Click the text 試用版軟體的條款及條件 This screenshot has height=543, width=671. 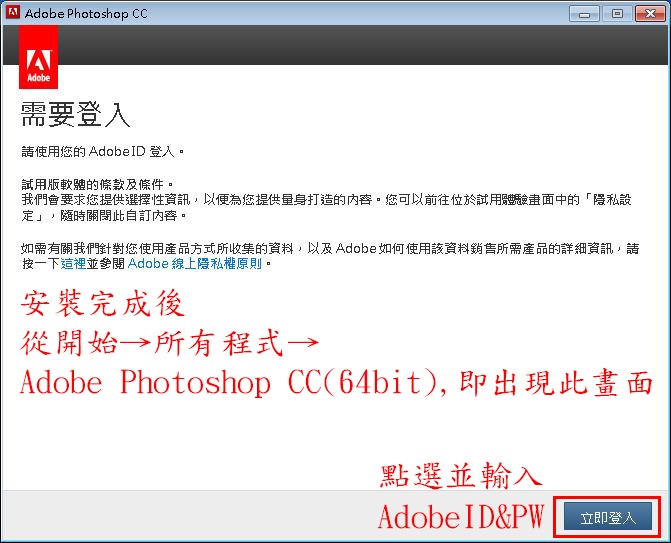(96, 184)
